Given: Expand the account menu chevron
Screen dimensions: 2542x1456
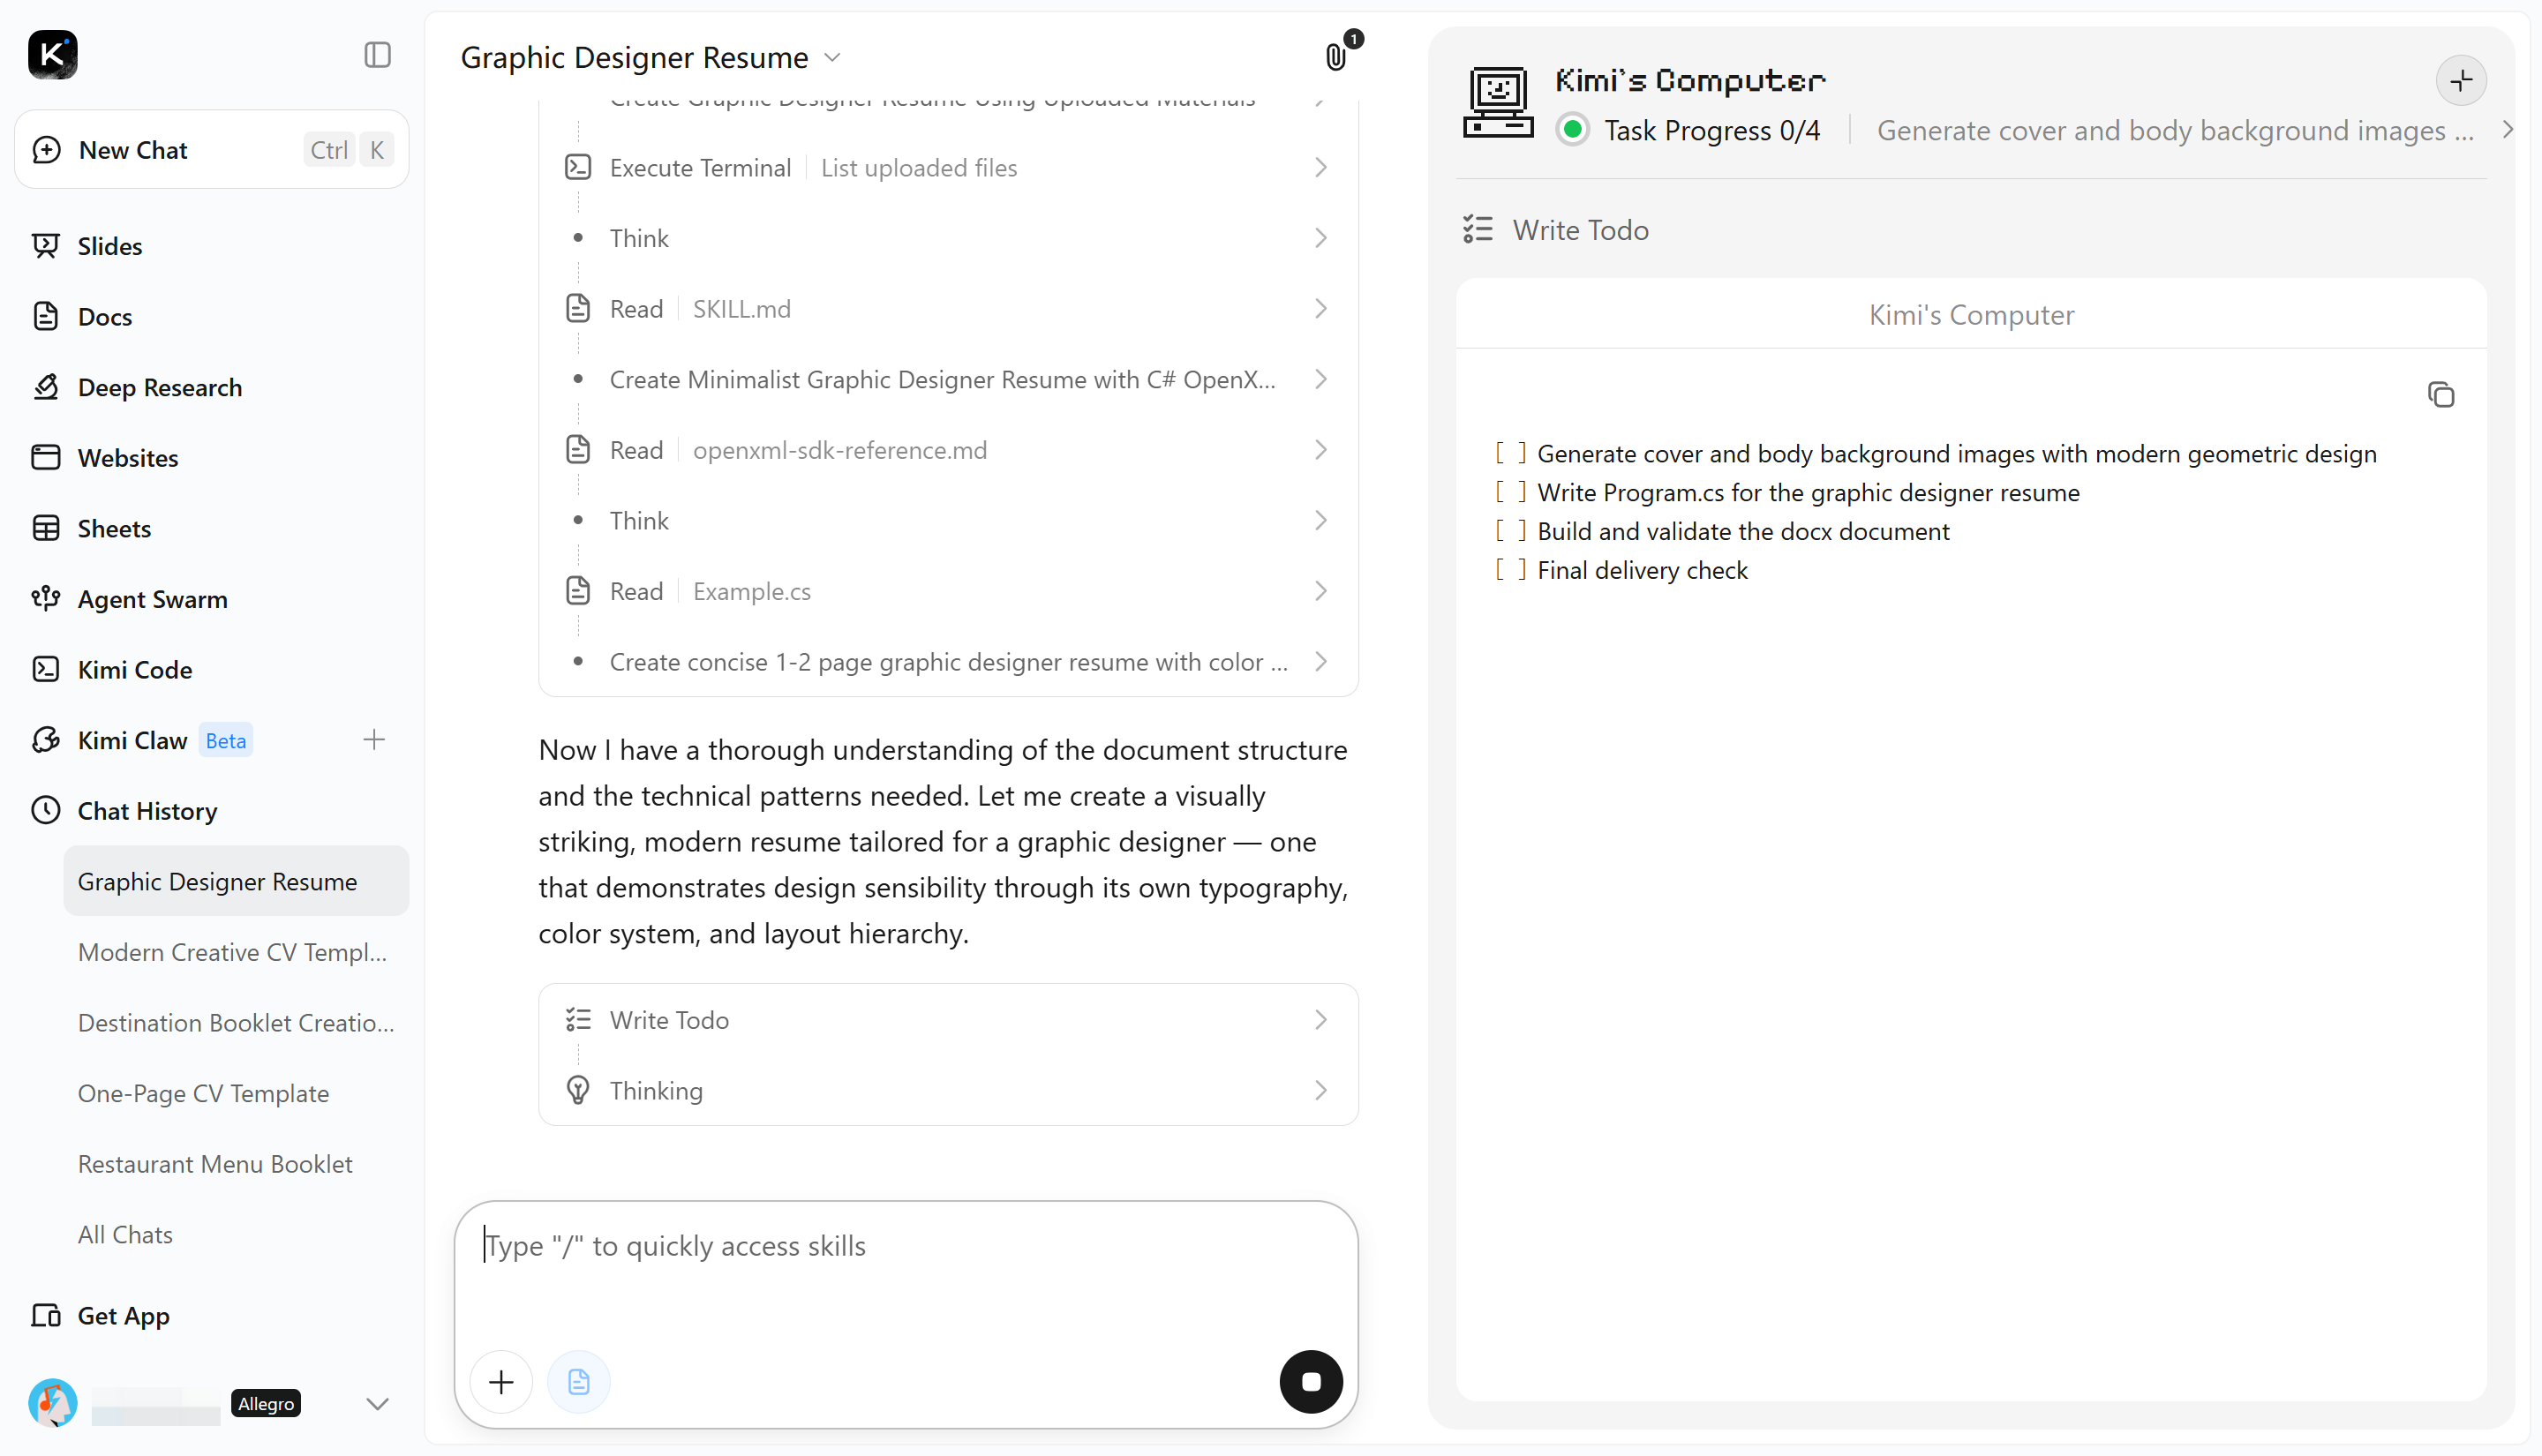Looking at the screenshot, I should click(377, 1403).
